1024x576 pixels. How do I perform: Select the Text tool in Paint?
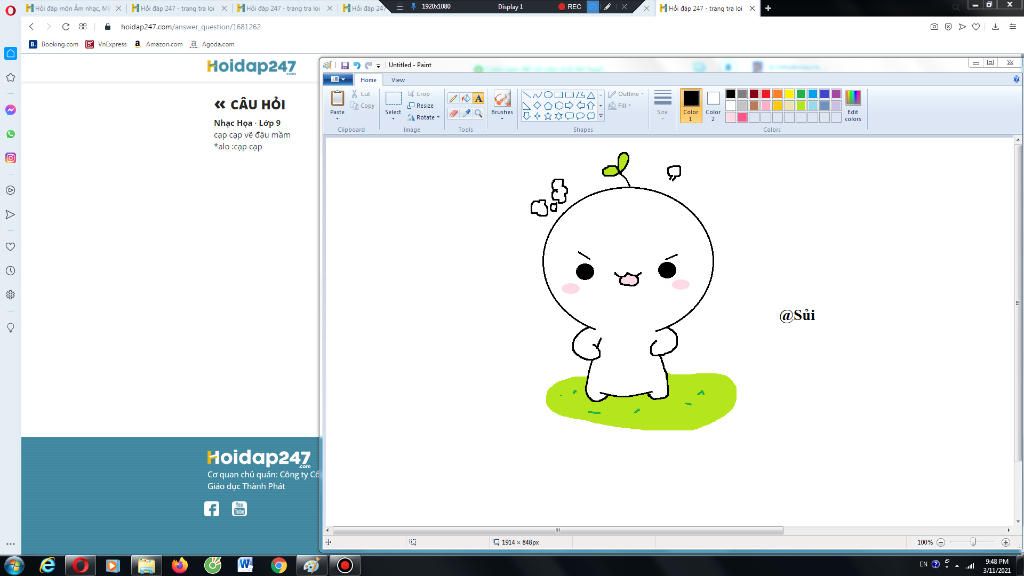pos(479,99)
